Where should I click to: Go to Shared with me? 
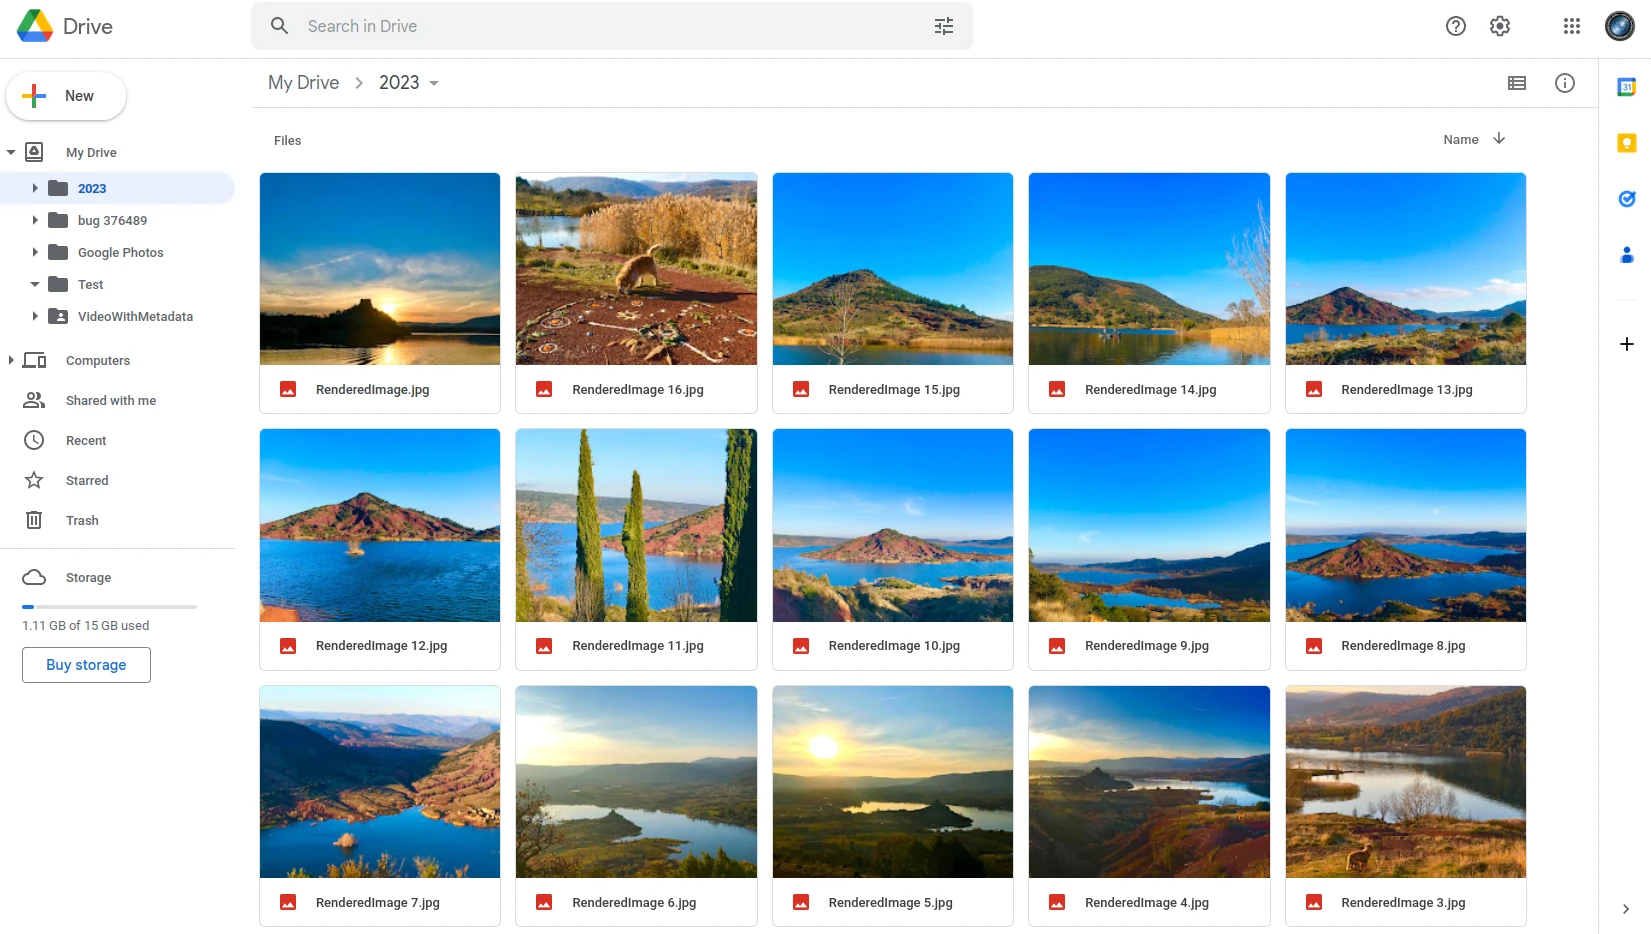(110, 400)
